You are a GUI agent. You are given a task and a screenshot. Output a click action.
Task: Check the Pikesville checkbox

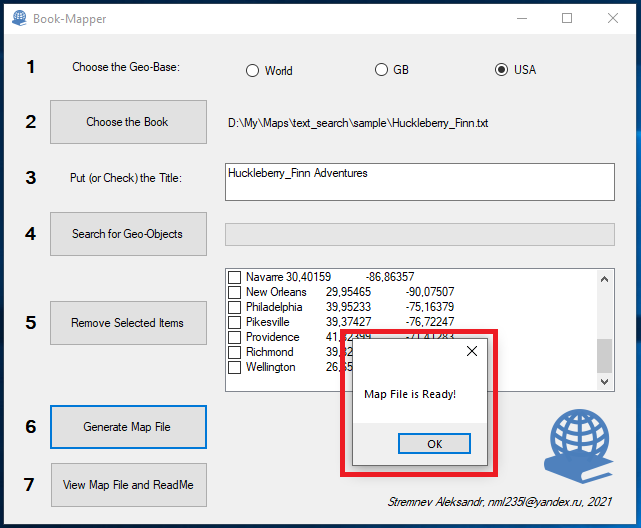tap(234, 322)
